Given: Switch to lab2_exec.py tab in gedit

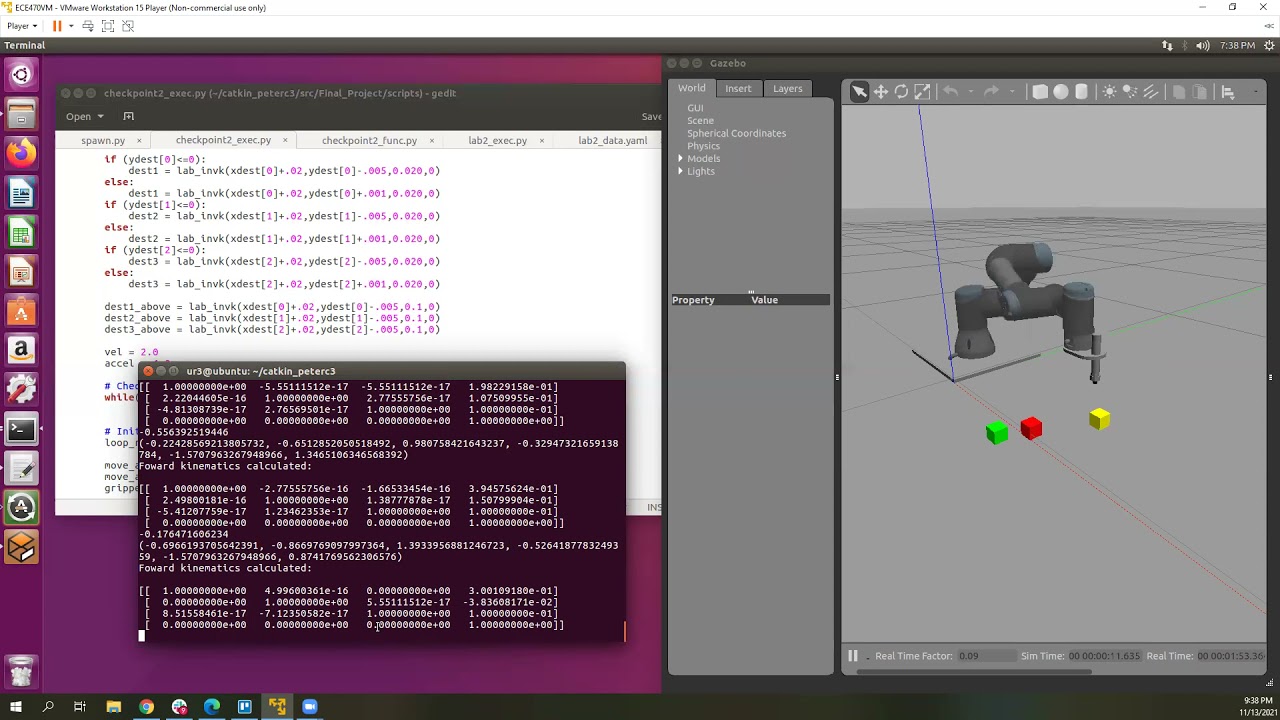Looking at the screenshot, I should click(x=497, y=140).
